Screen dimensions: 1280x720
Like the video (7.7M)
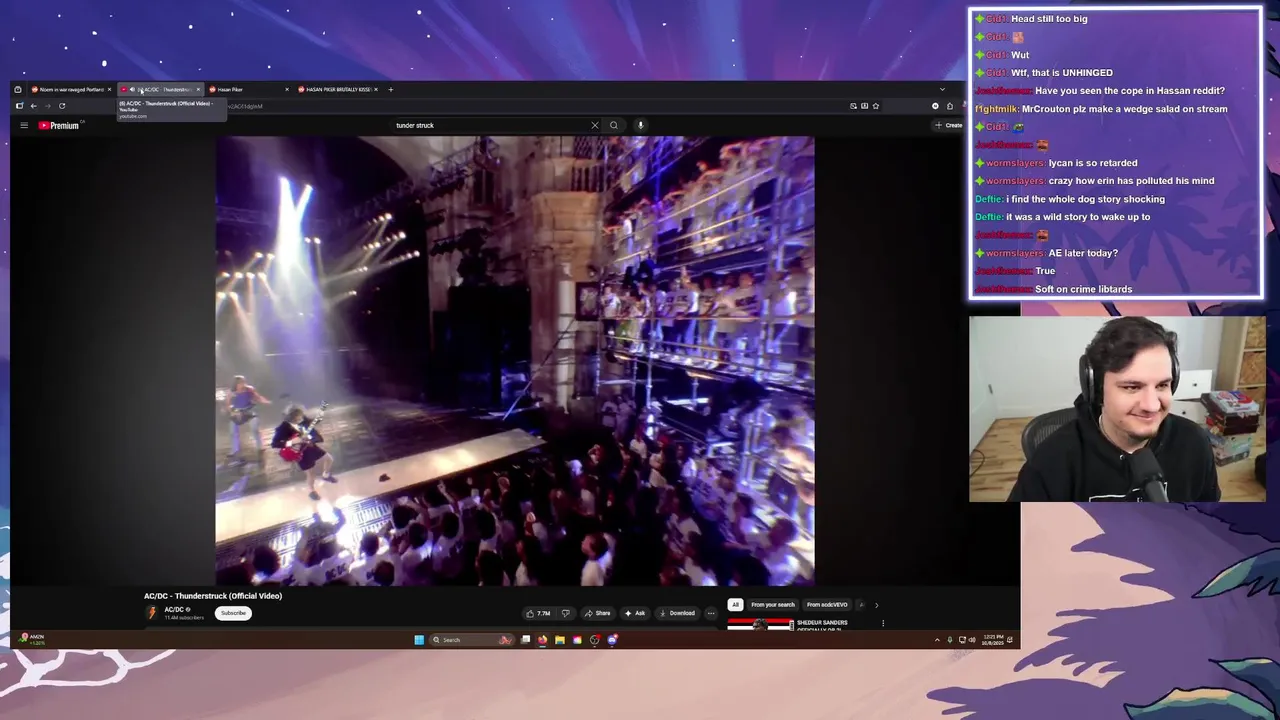point(539,613)
